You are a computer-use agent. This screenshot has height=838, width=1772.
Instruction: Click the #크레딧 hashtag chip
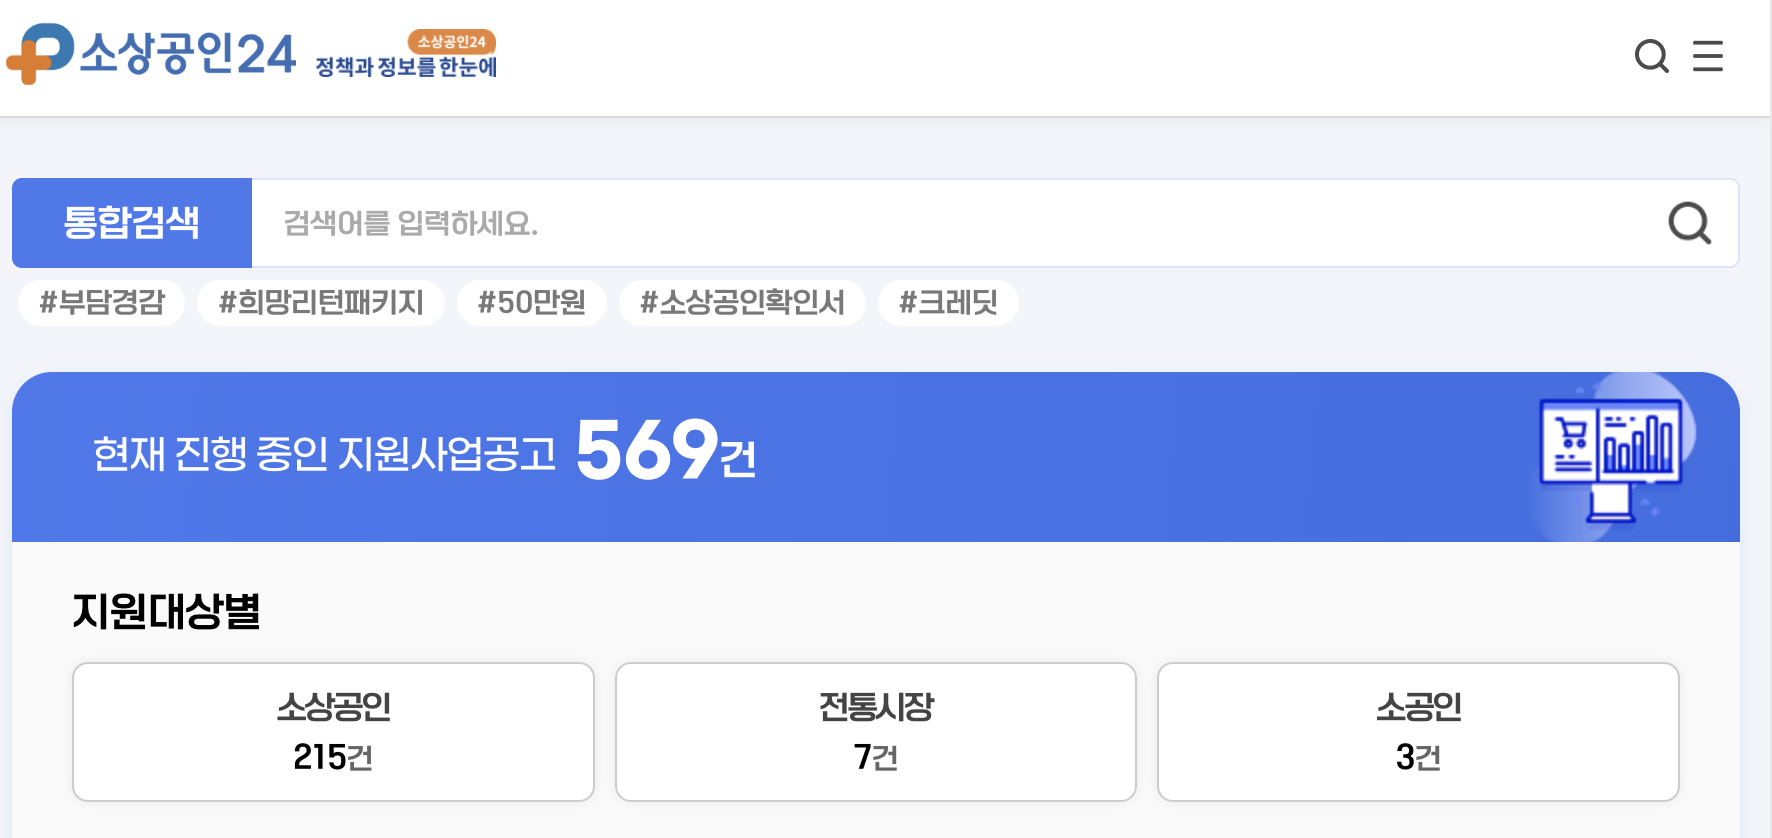pyautogui.click(x=948, y=303)
